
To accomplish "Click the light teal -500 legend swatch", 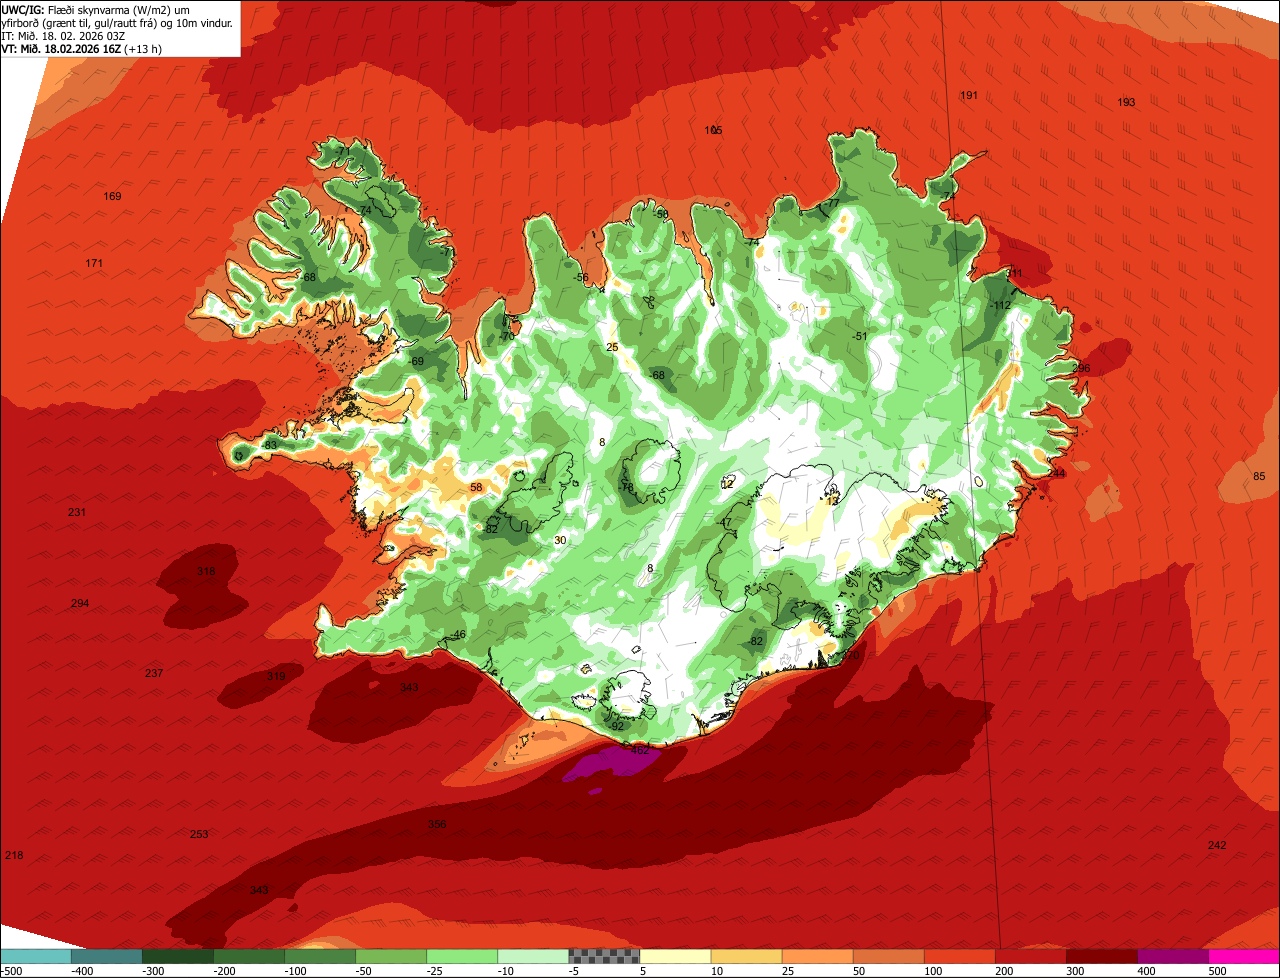I will tap(36, 956).
